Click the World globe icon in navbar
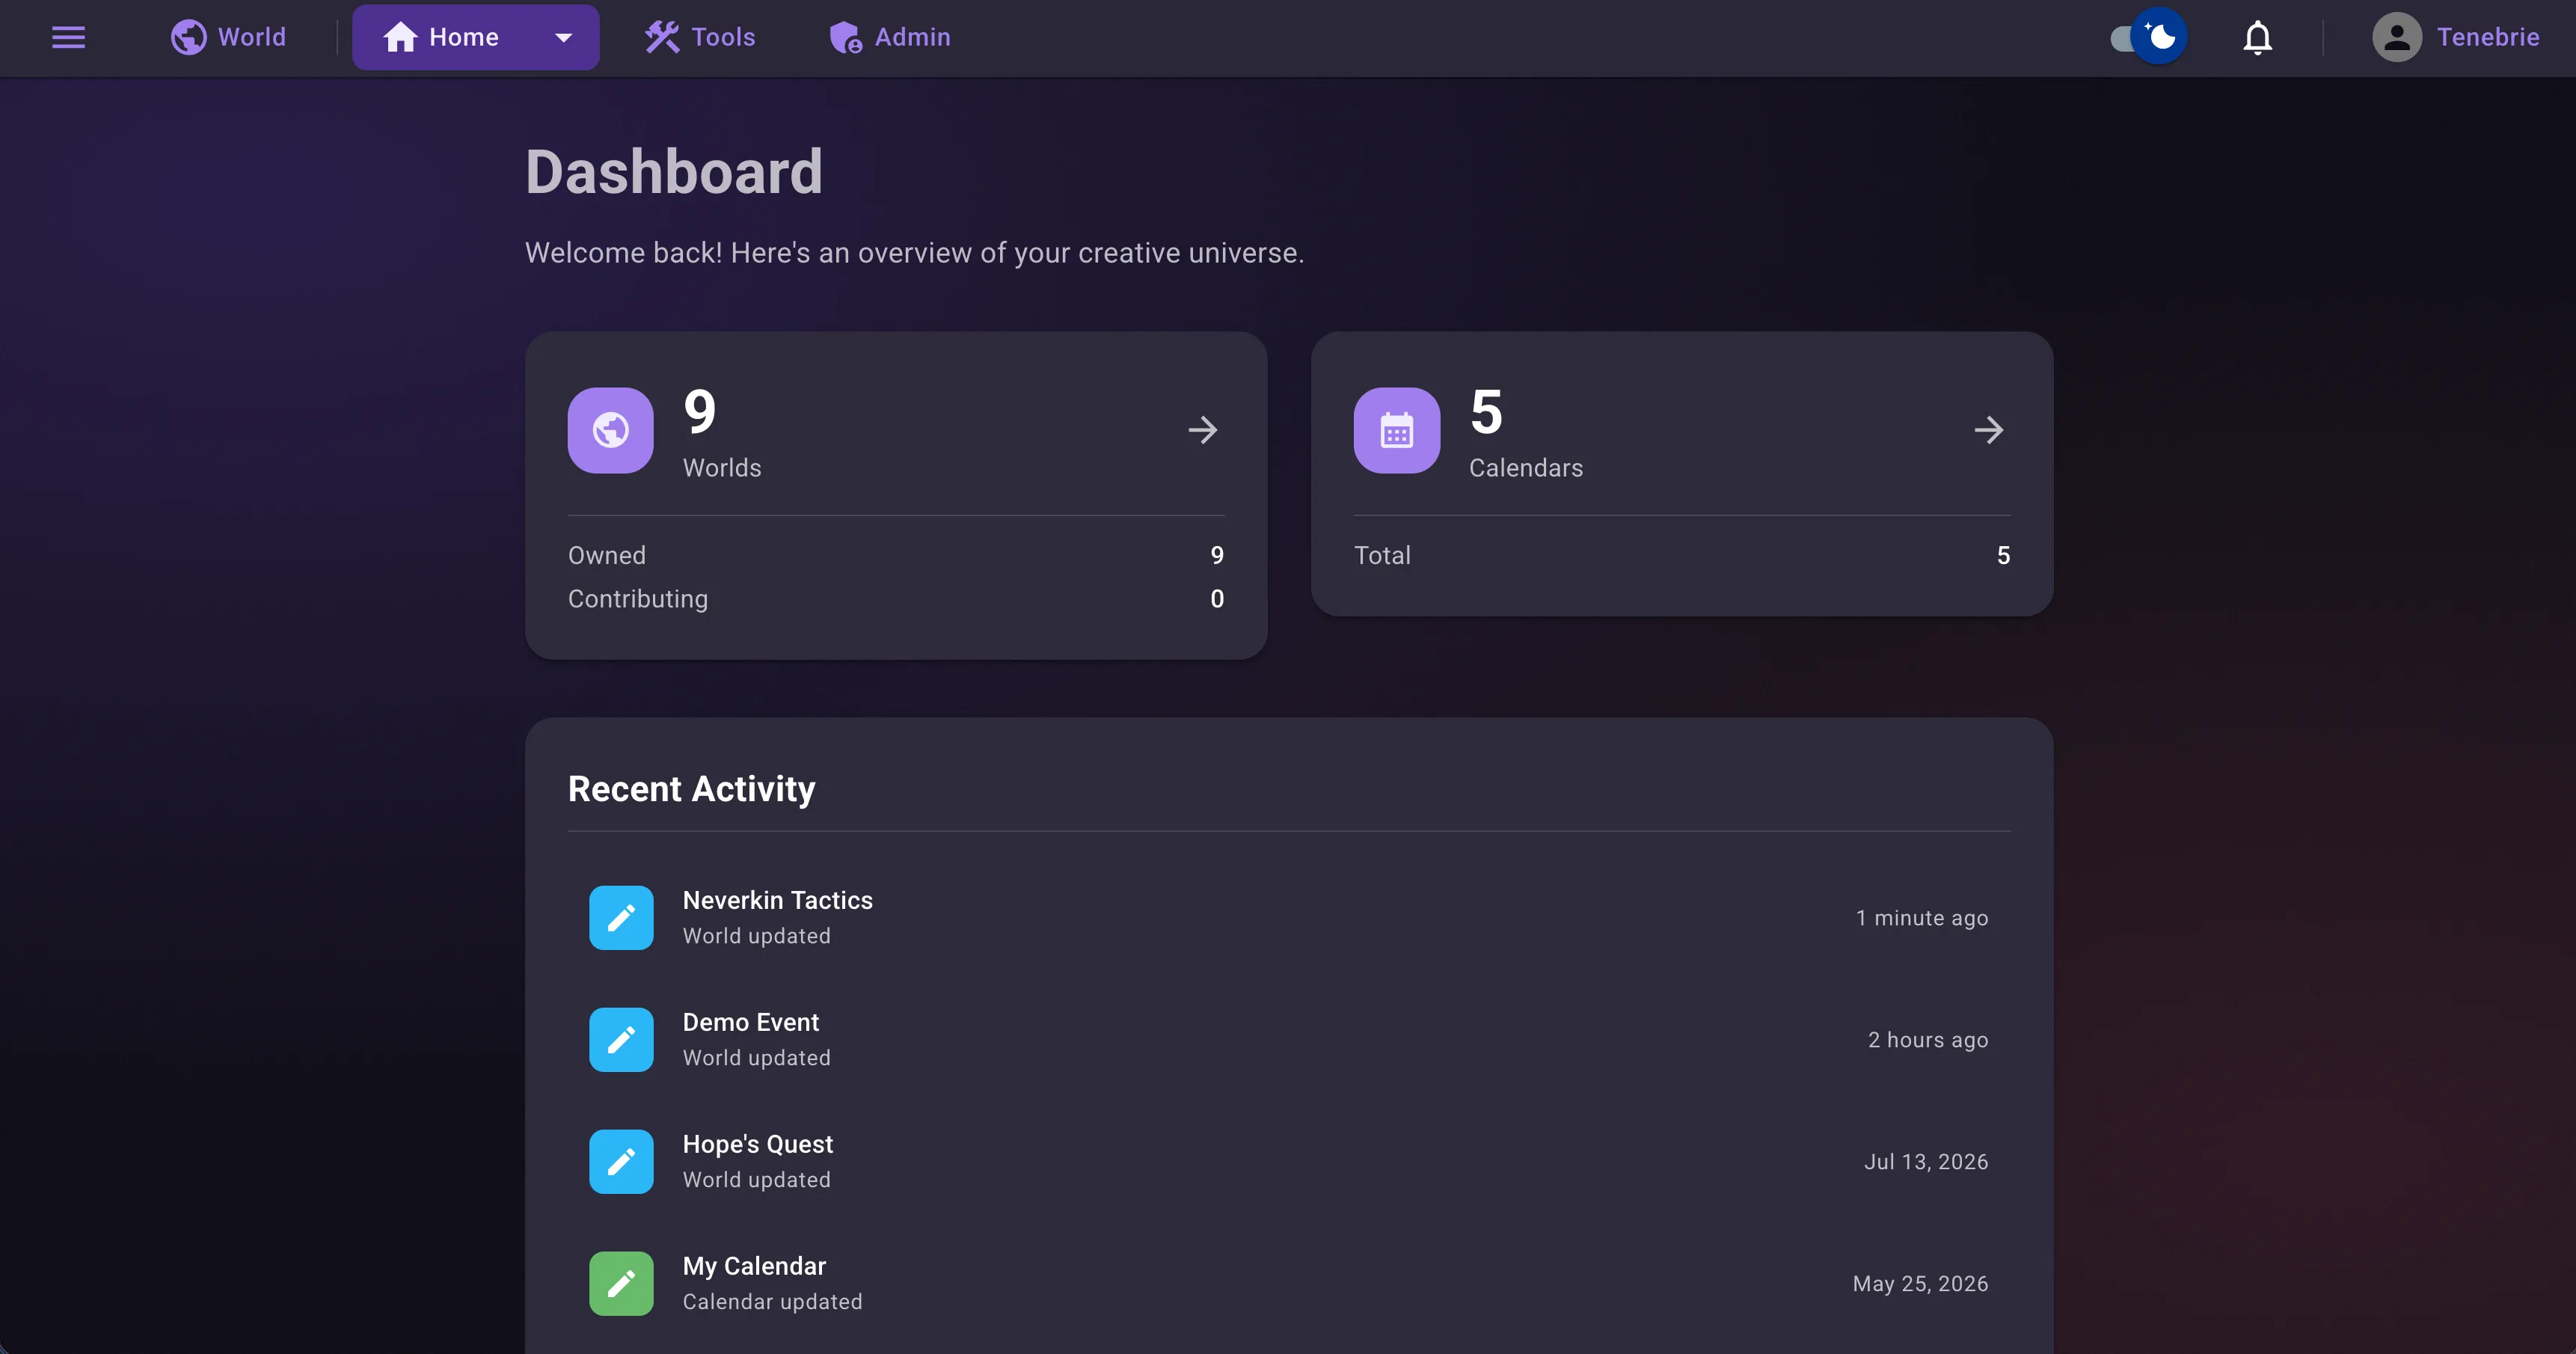The width and height of the screenshot is (2576, 1354). click(x=188, y=37)
